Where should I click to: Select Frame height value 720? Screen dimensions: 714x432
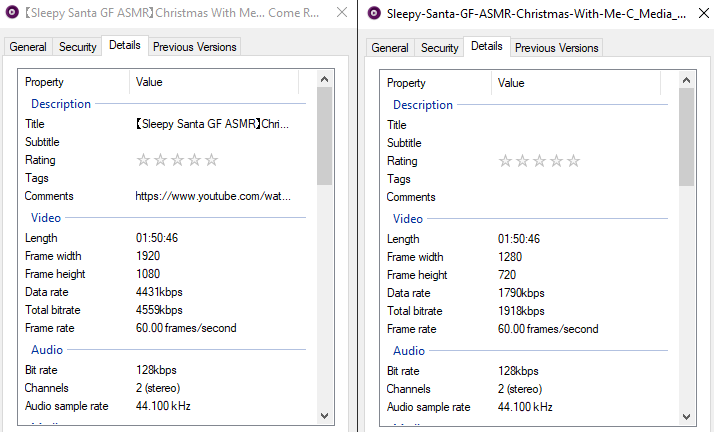tap(507, 275)
